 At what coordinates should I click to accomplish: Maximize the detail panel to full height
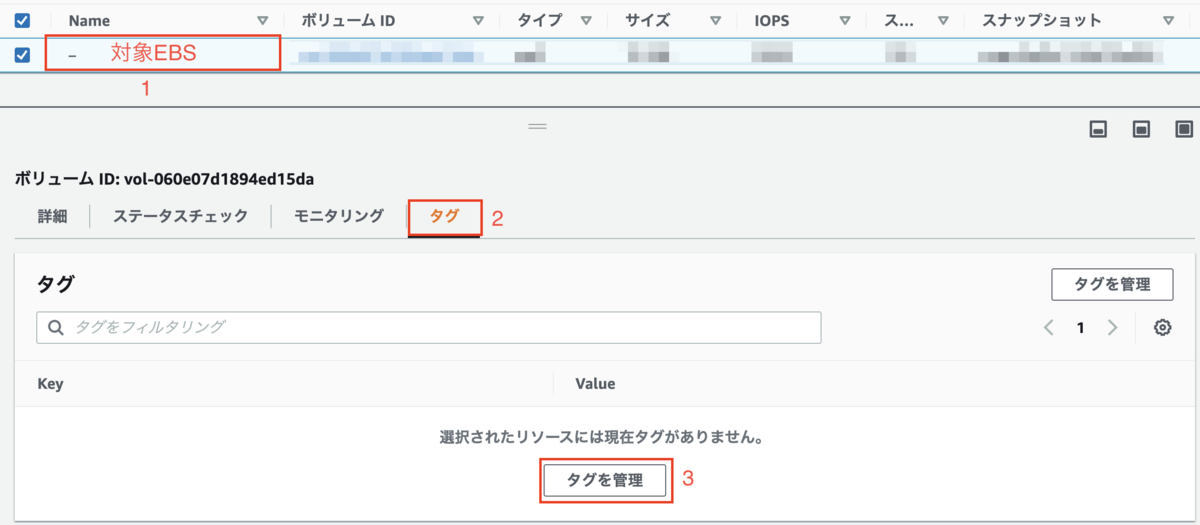pyautogui.click(x=1184, y=129)
